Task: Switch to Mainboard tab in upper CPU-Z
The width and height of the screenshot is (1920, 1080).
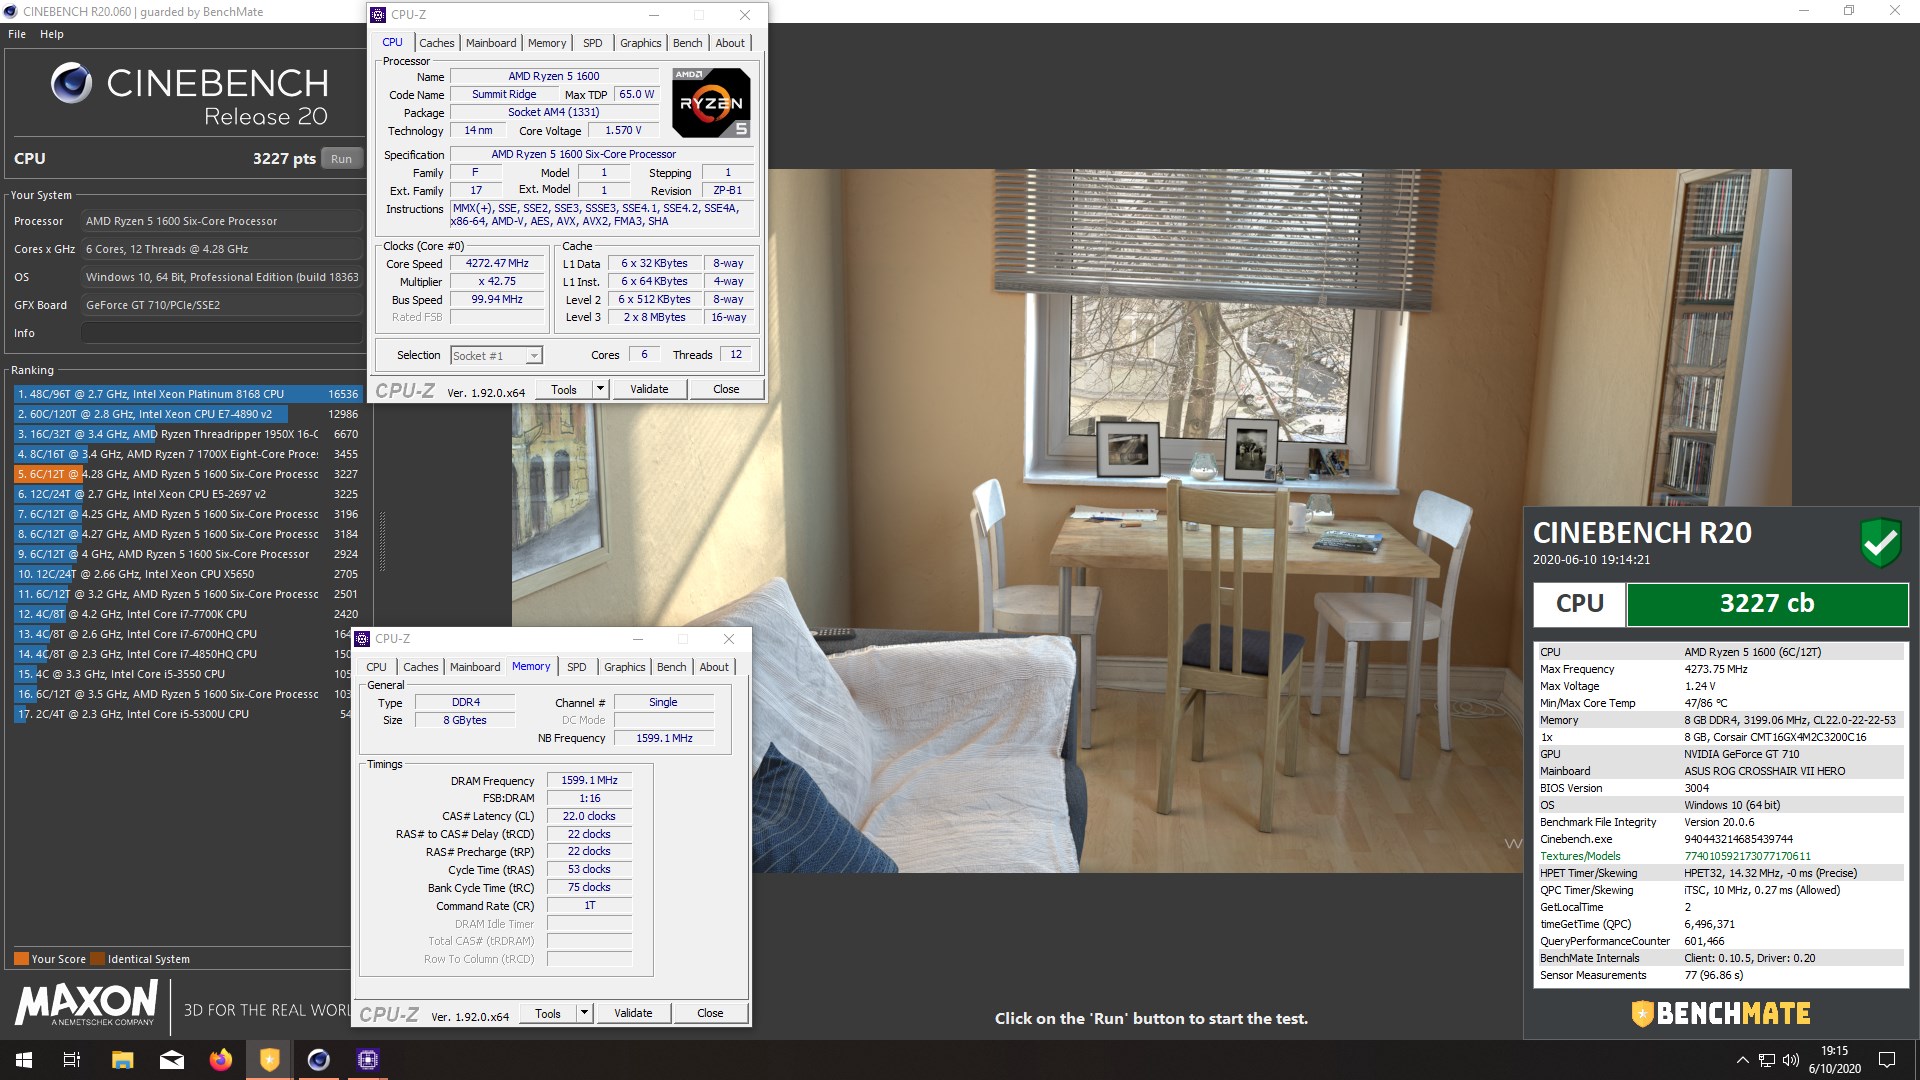Action: coord(491,43)
